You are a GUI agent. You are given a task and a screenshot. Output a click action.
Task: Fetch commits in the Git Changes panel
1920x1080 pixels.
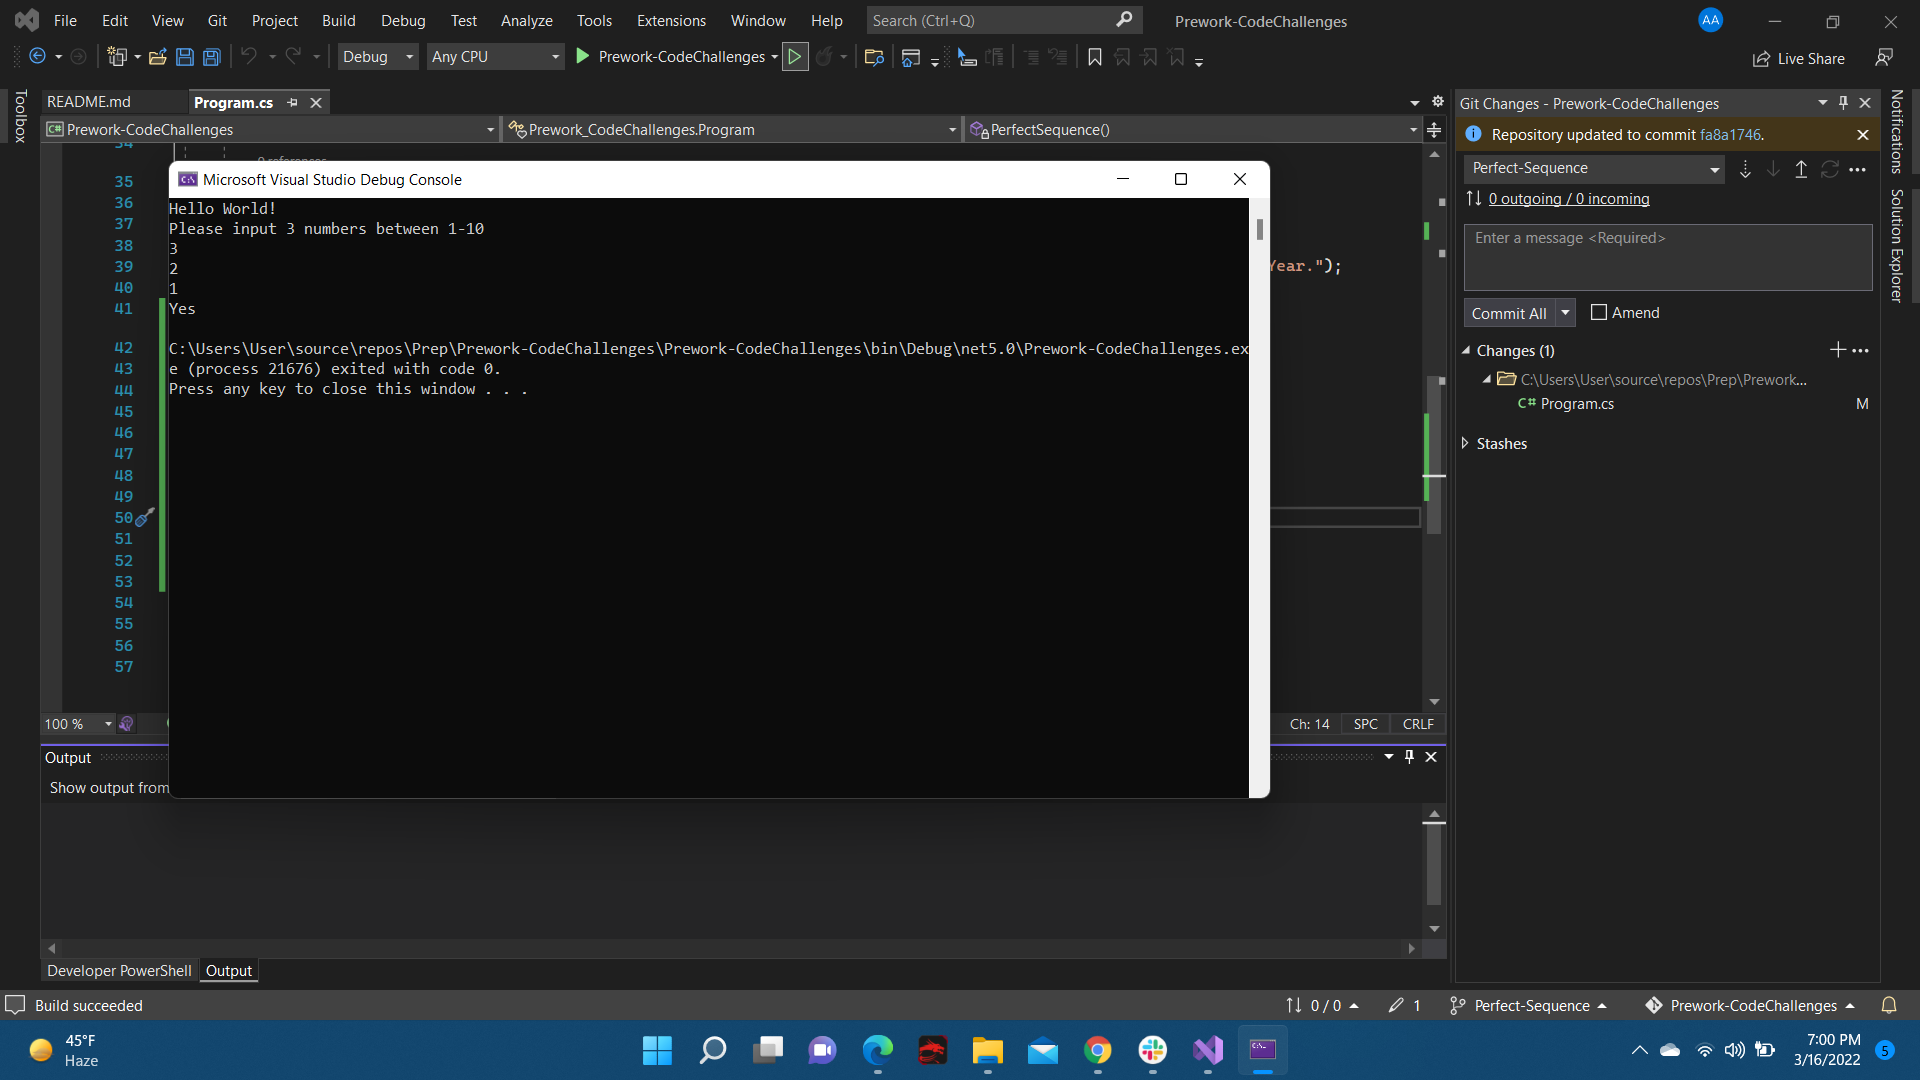click(1745, 169)
